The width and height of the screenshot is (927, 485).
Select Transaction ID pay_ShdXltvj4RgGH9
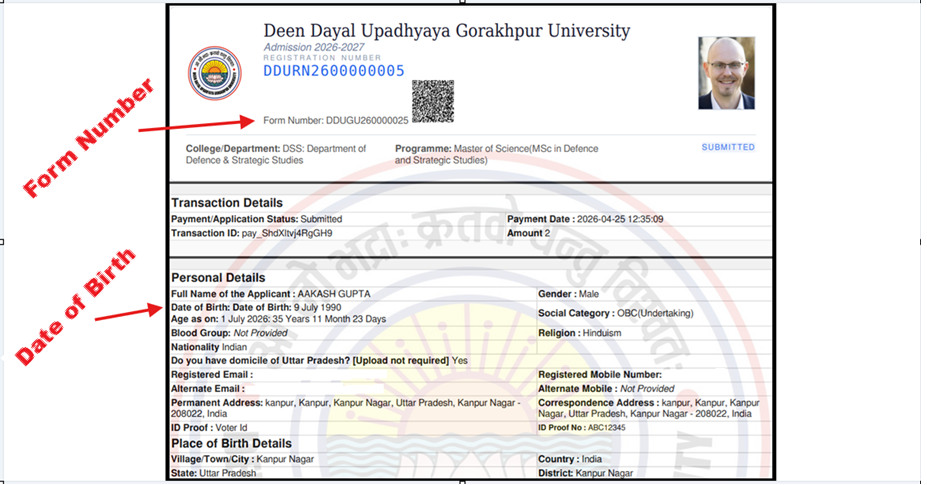(x=252, y=233)
